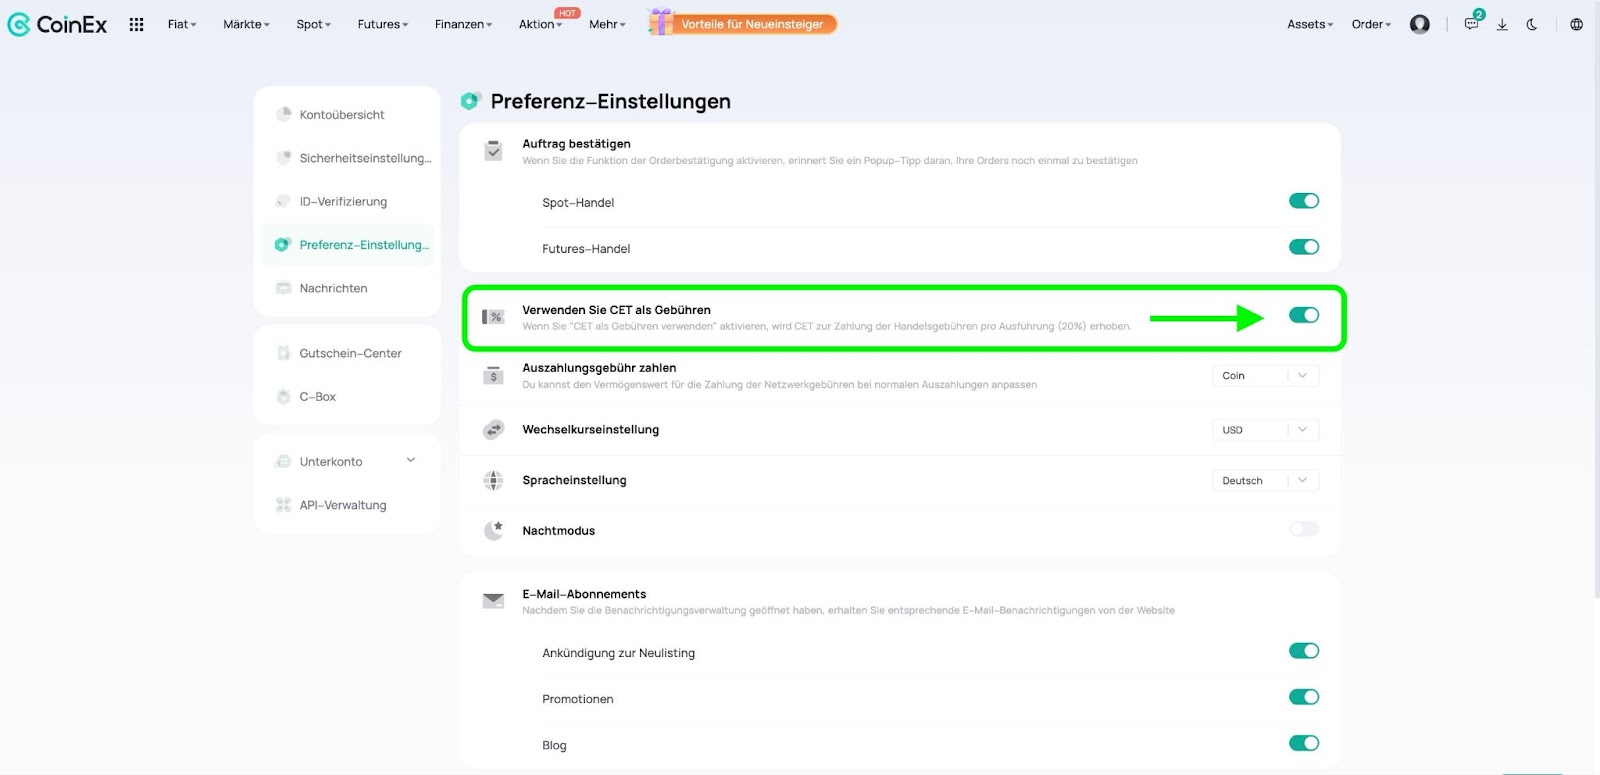
Task: Open the USD exchange rate dropdown
Action: pos(1266,430)
